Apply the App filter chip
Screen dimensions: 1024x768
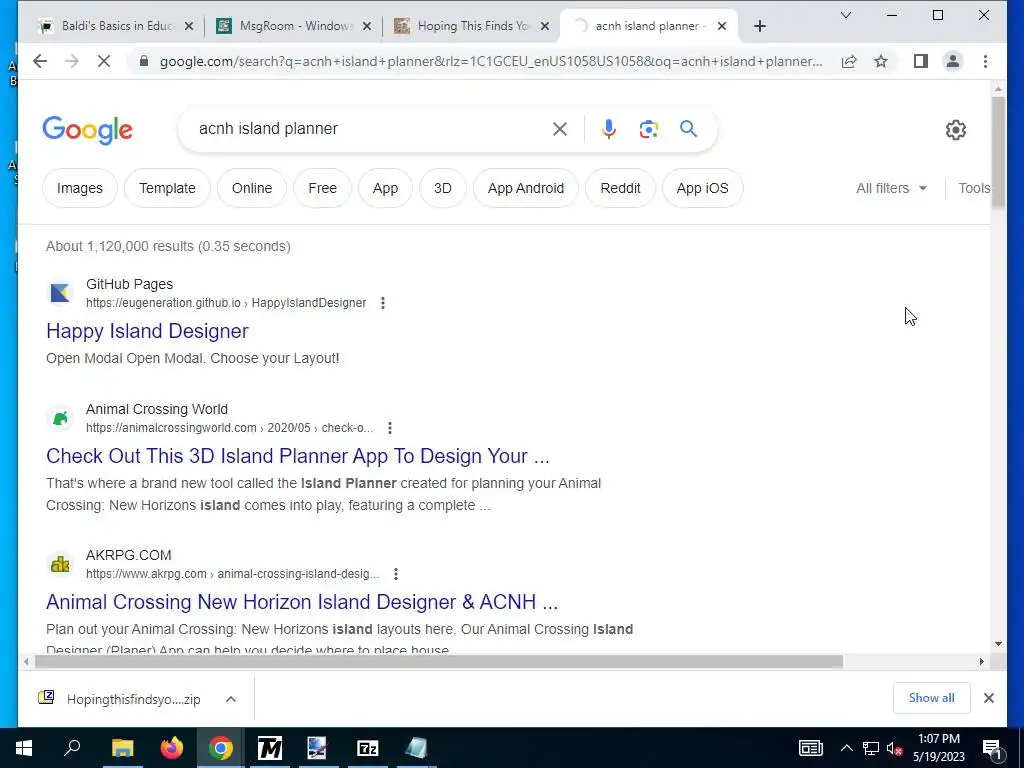pyautogui.click(x=385, y=188)
